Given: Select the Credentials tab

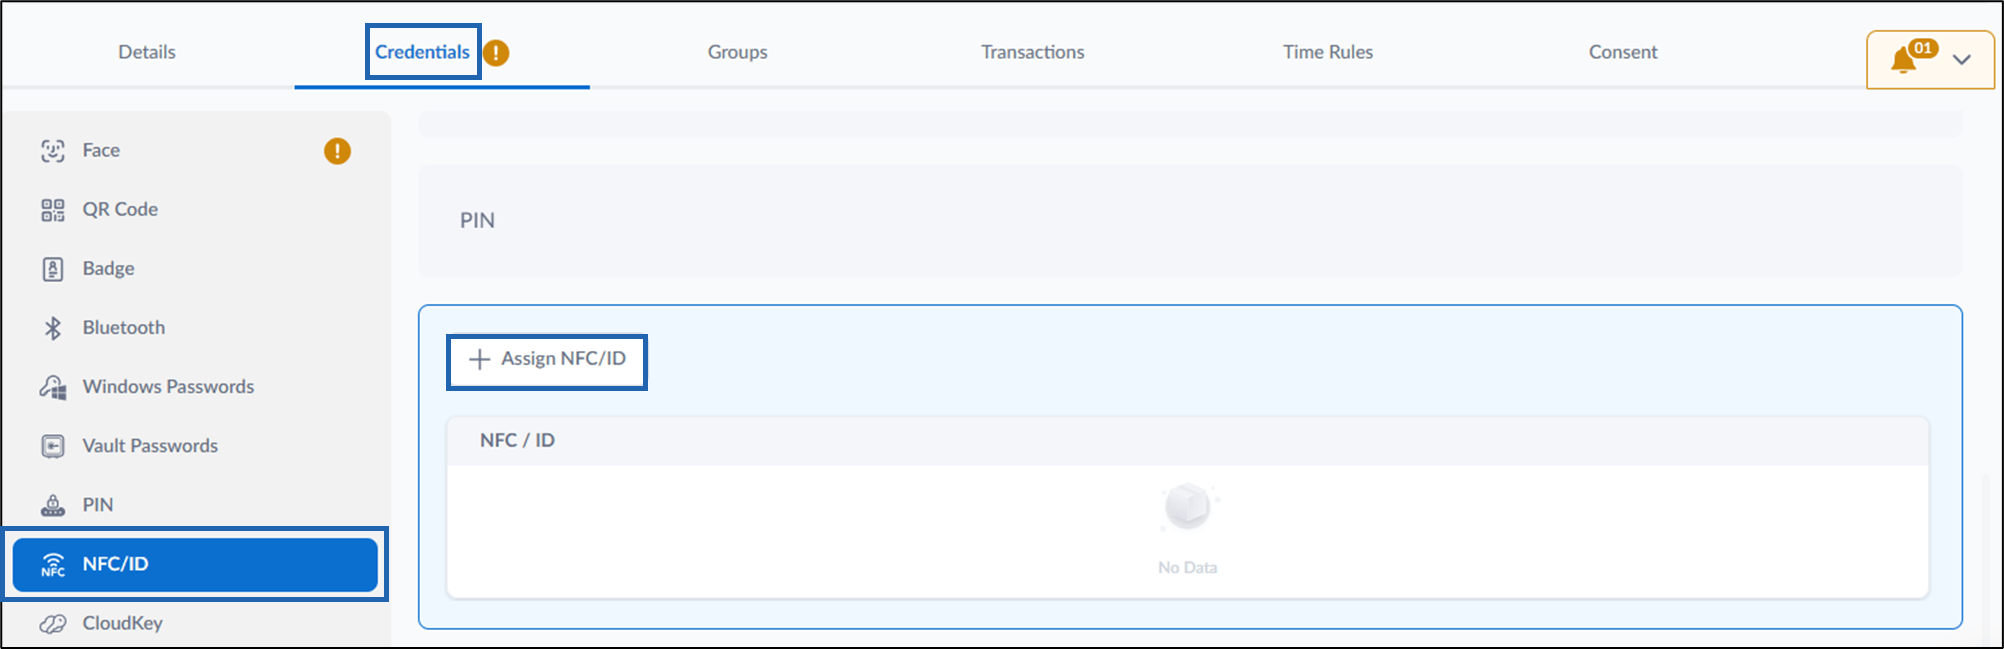Looking at the screenshot, I should point(422,52).
